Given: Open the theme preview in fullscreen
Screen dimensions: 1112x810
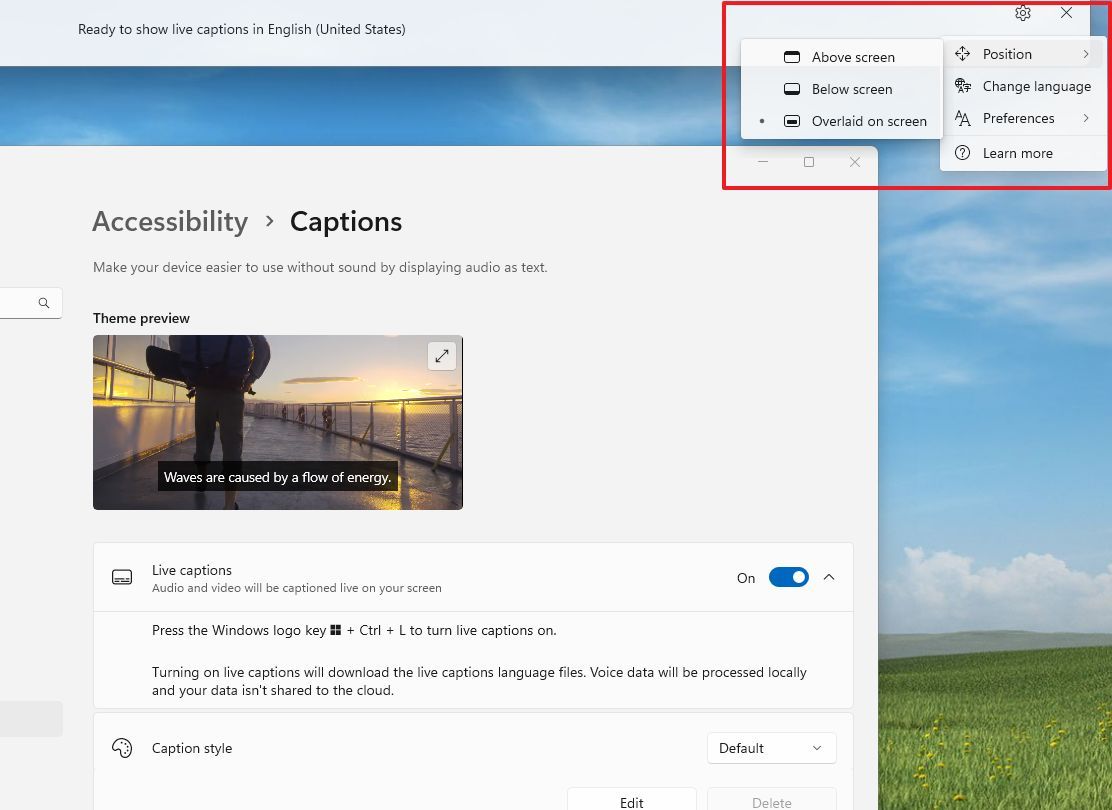Looking at the screenshot, I should (x=441, y=355).
